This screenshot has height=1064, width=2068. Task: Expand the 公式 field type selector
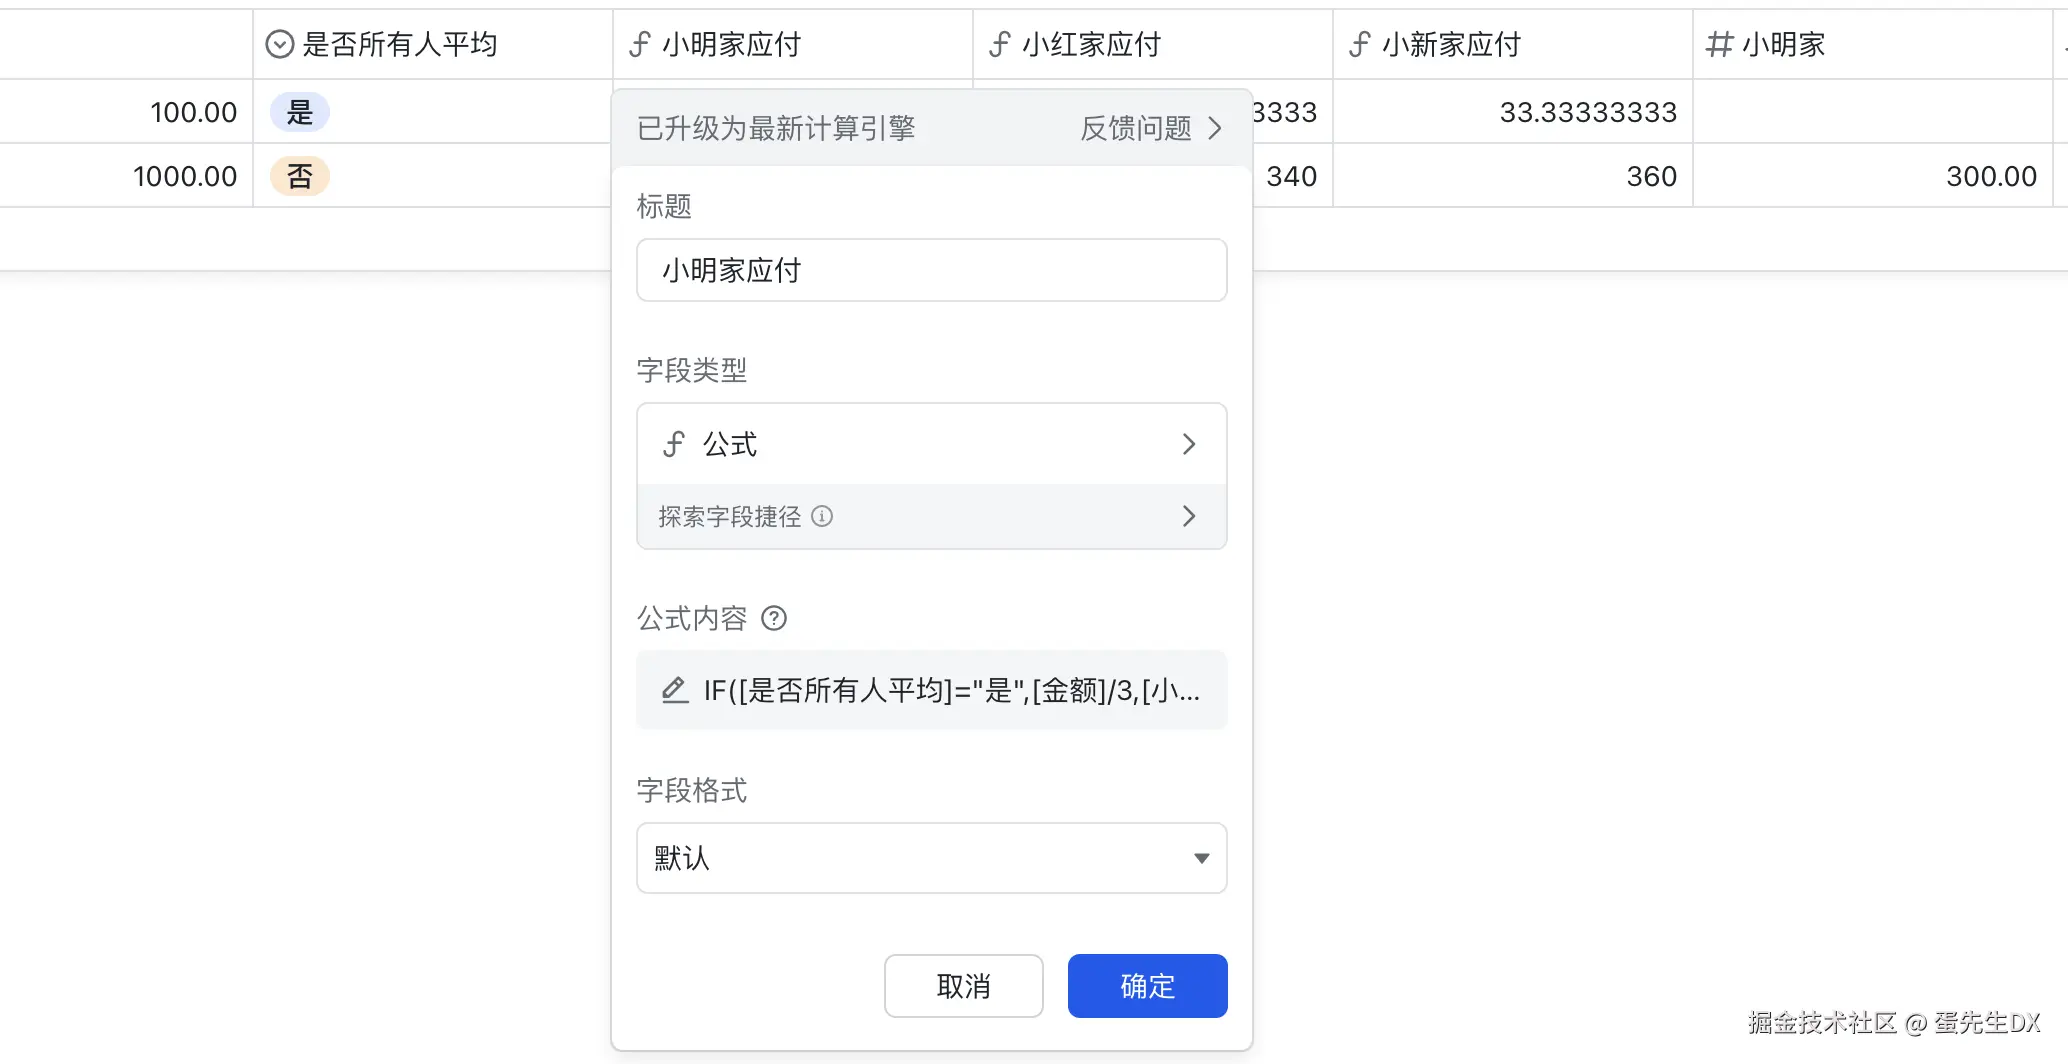pyautogui.click(x=931, y=444)
